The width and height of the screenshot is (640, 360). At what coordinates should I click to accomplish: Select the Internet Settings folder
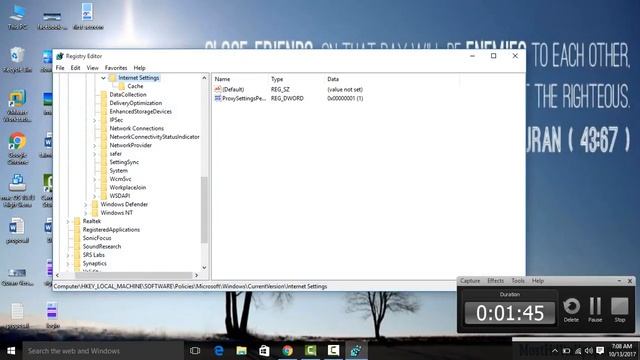tap(138, 78)
